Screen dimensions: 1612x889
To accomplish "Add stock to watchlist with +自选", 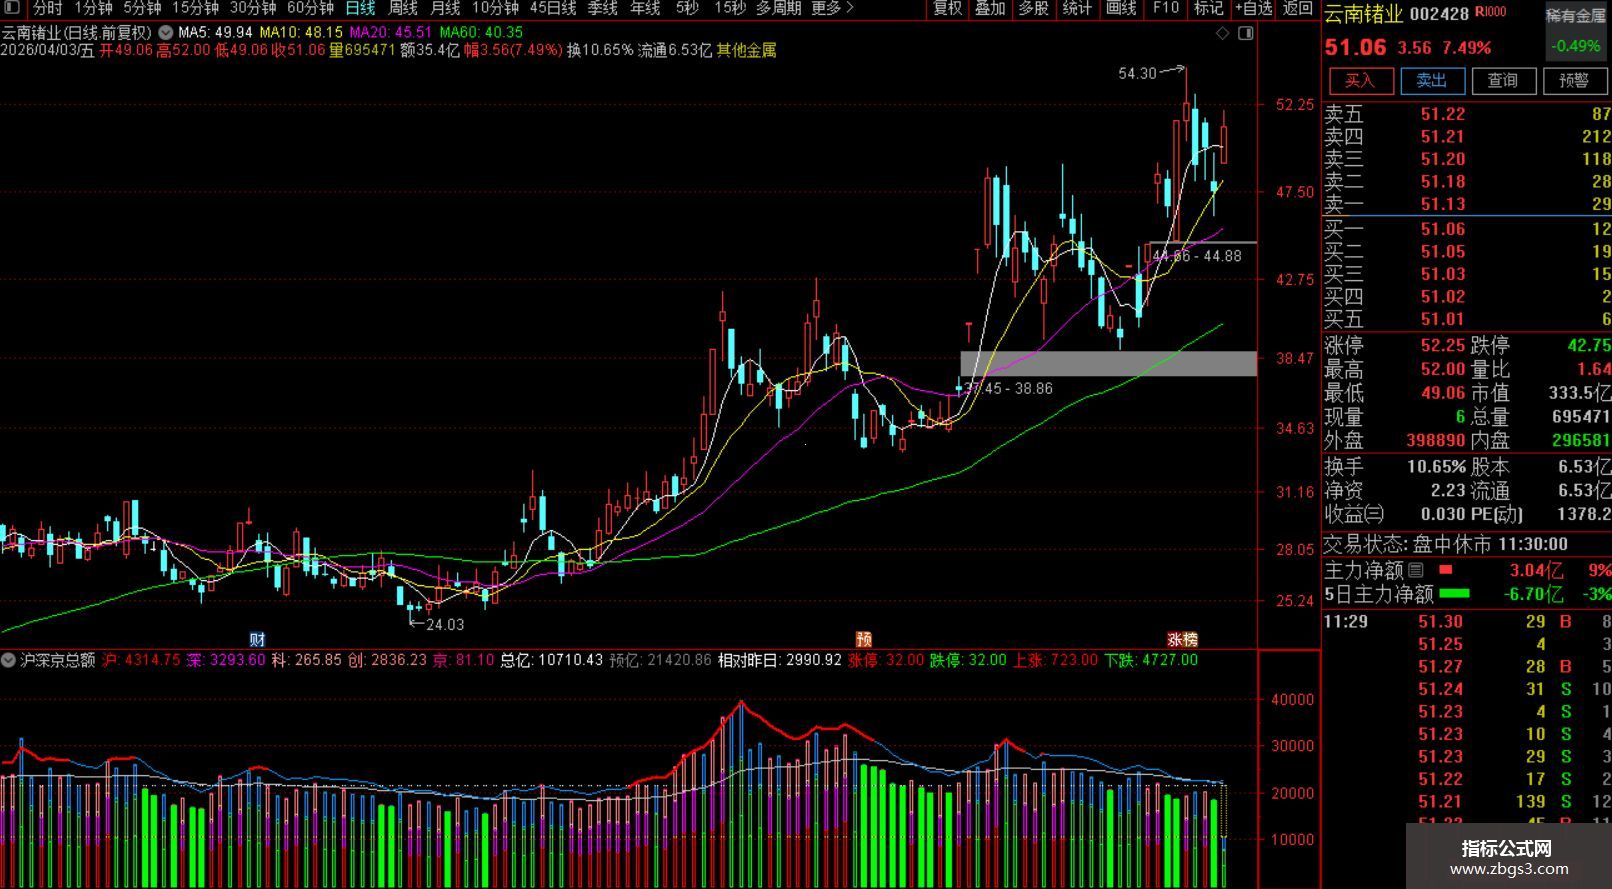I will [x=1254, y=8].
